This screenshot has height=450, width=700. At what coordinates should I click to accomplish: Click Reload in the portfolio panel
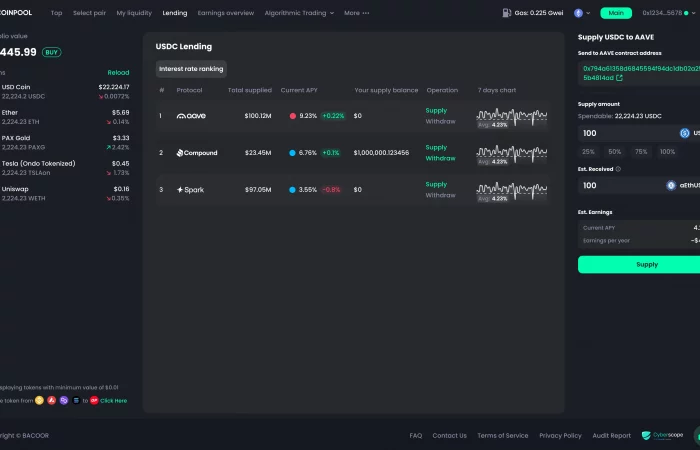118,72
